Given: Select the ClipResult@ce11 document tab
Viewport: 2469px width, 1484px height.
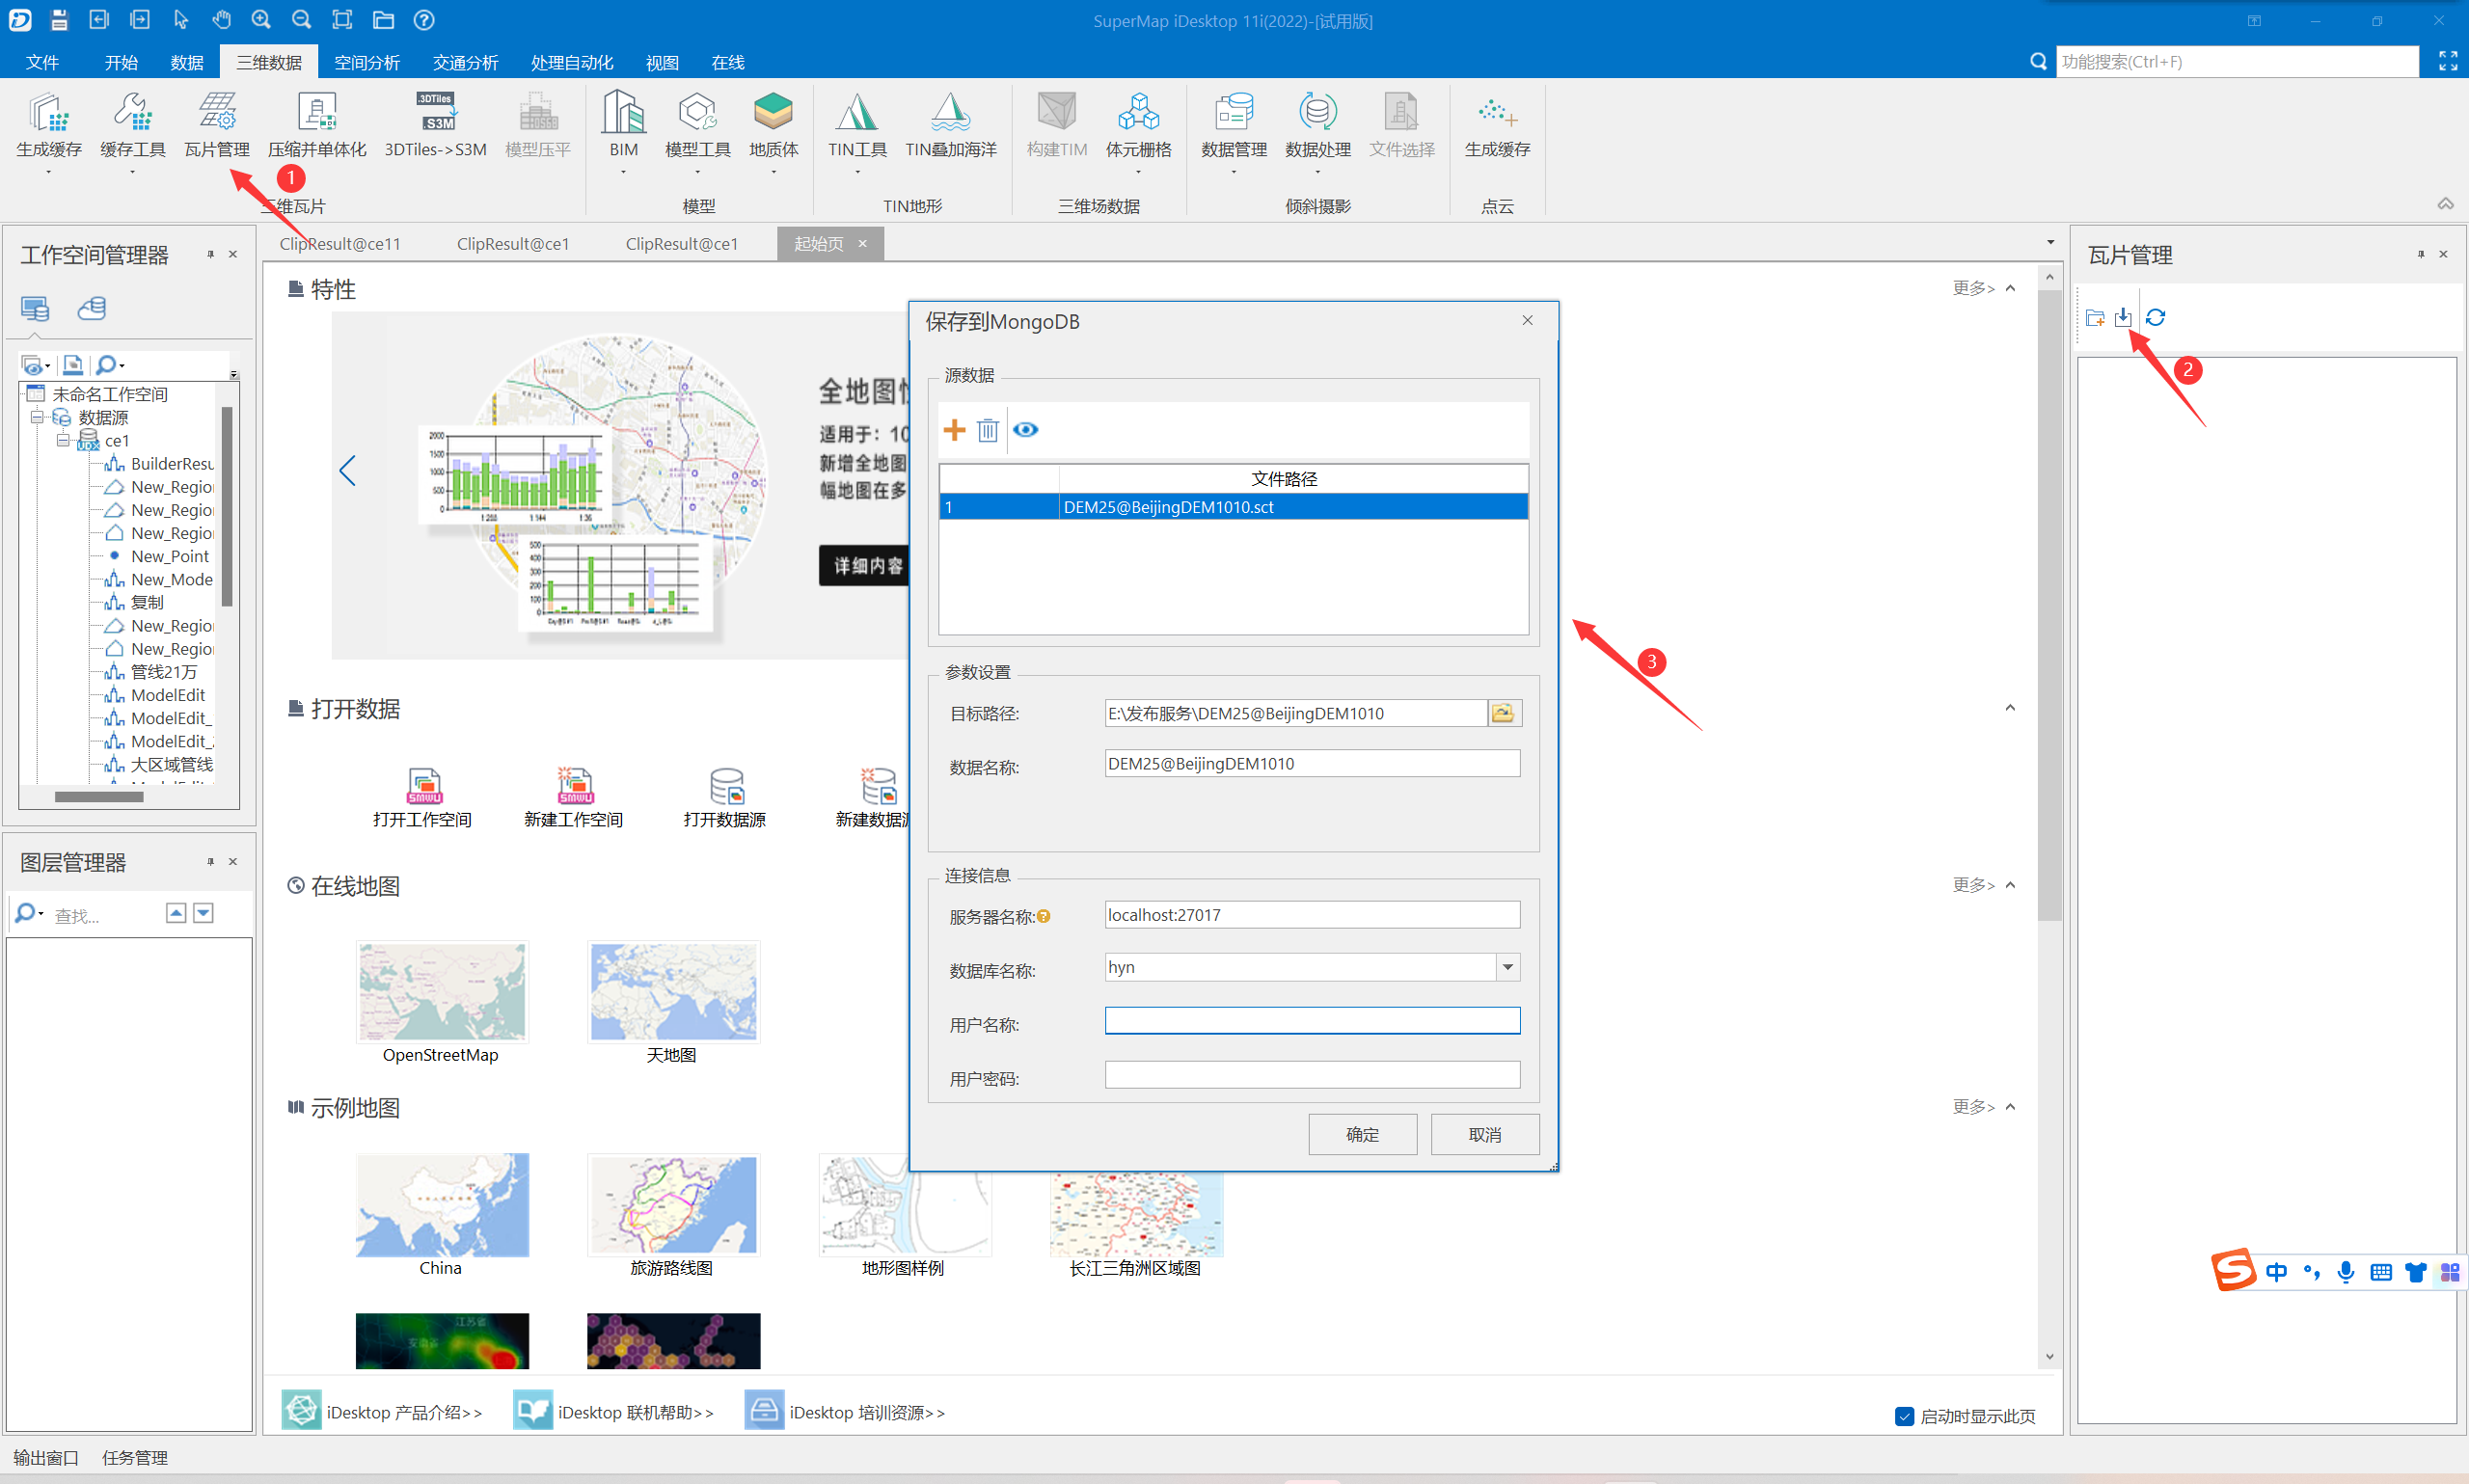Looking at the screenshot, I should pyautogui.click(x=340, y=244).
